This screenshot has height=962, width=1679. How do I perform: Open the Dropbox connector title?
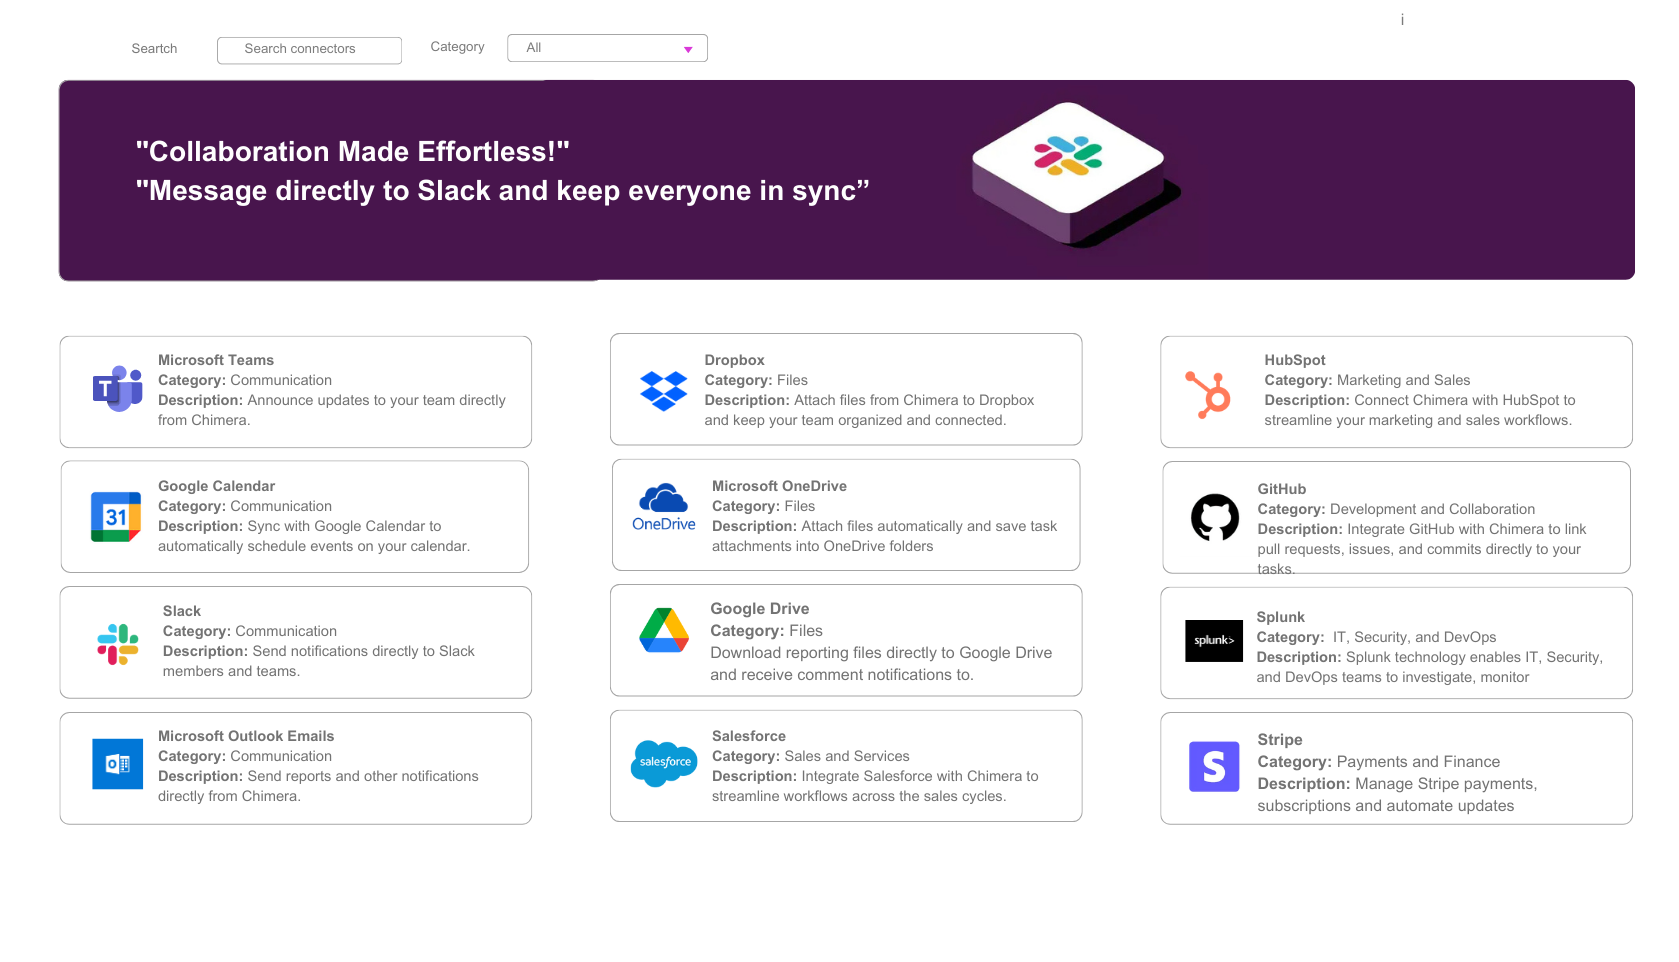tap(734, 360)
